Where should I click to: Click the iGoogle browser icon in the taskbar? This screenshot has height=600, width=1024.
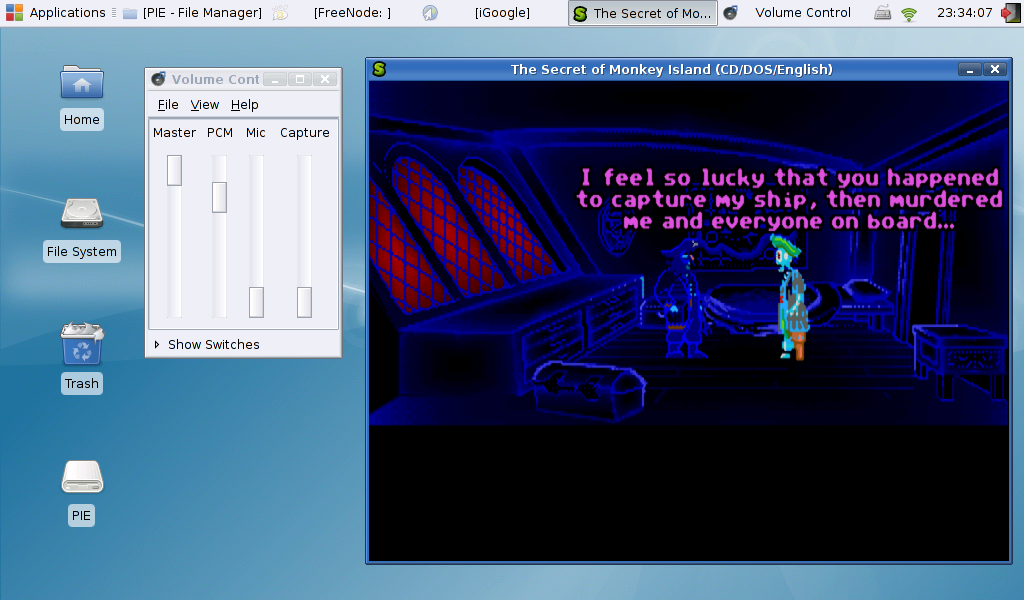click(430, 12)
